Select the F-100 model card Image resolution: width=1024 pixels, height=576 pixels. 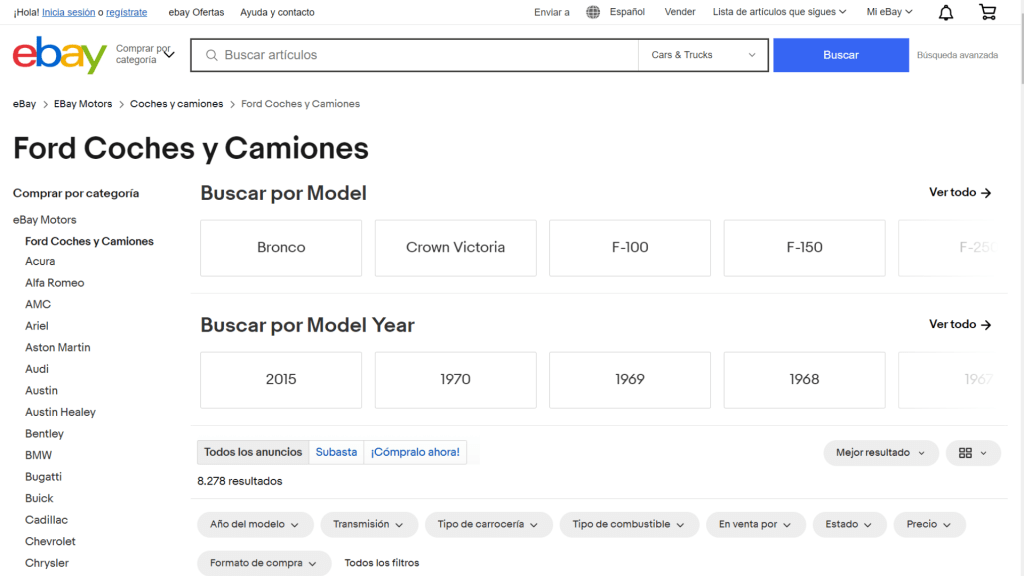pyautogui.click(x=630, y=248)
